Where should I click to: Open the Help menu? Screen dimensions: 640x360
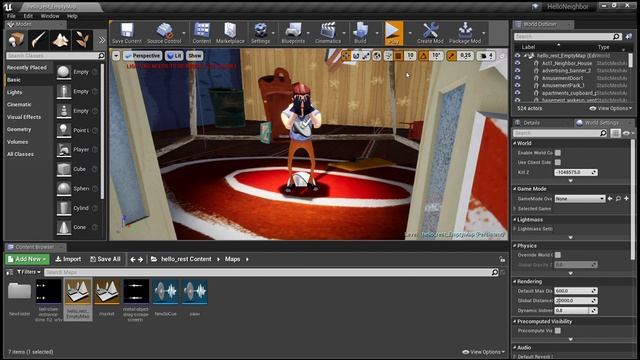[72, 16]
